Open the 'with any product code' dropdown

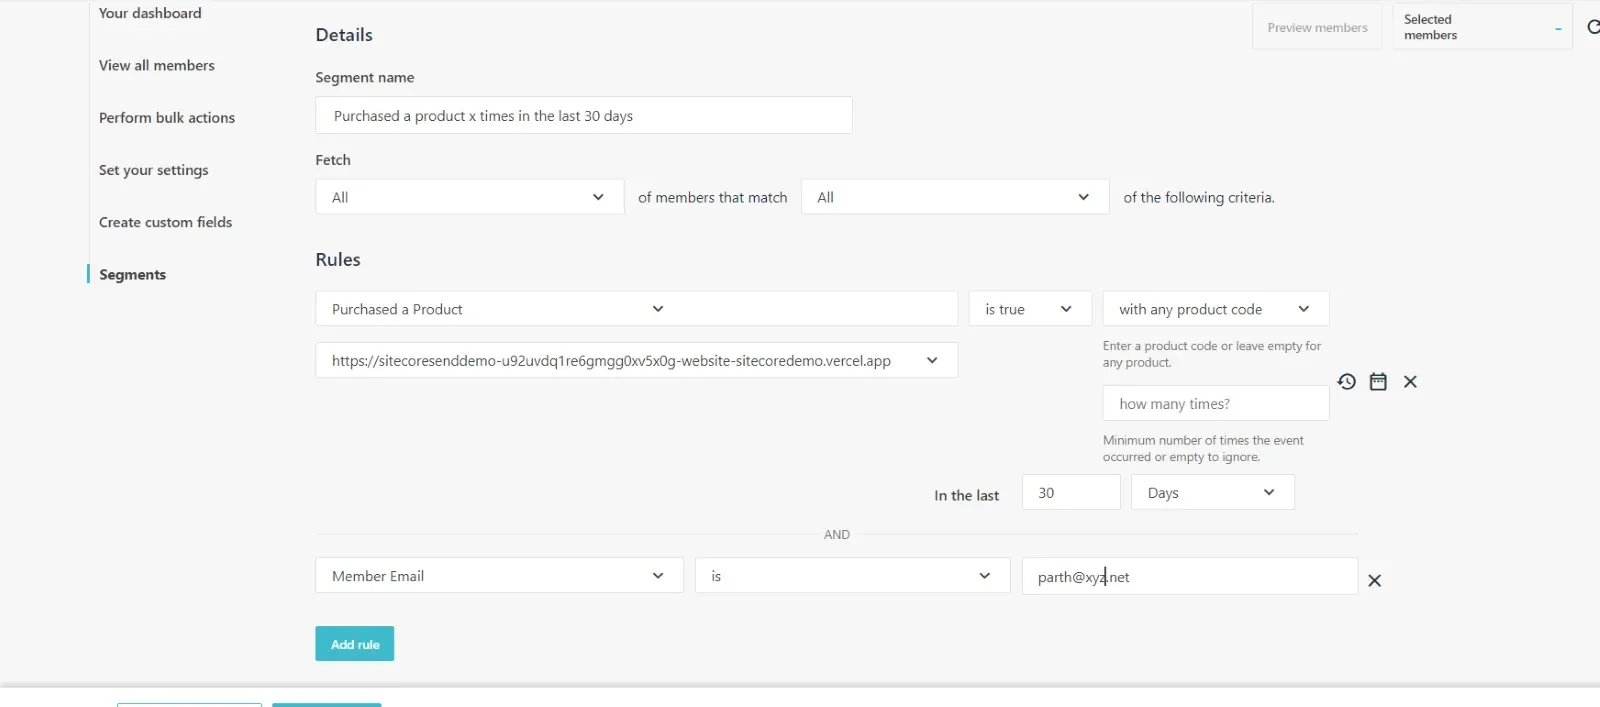click(1216, 309)
